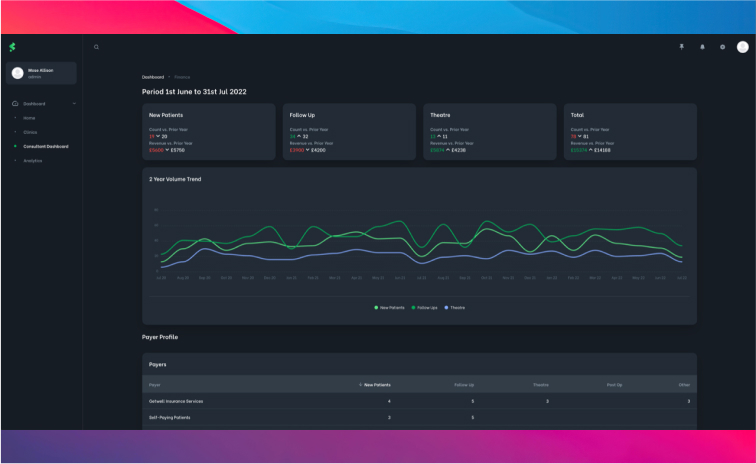Viewport: 756px width, 464px height.
Task: Click the New Patients summary card title
Action: pos(166,115)
